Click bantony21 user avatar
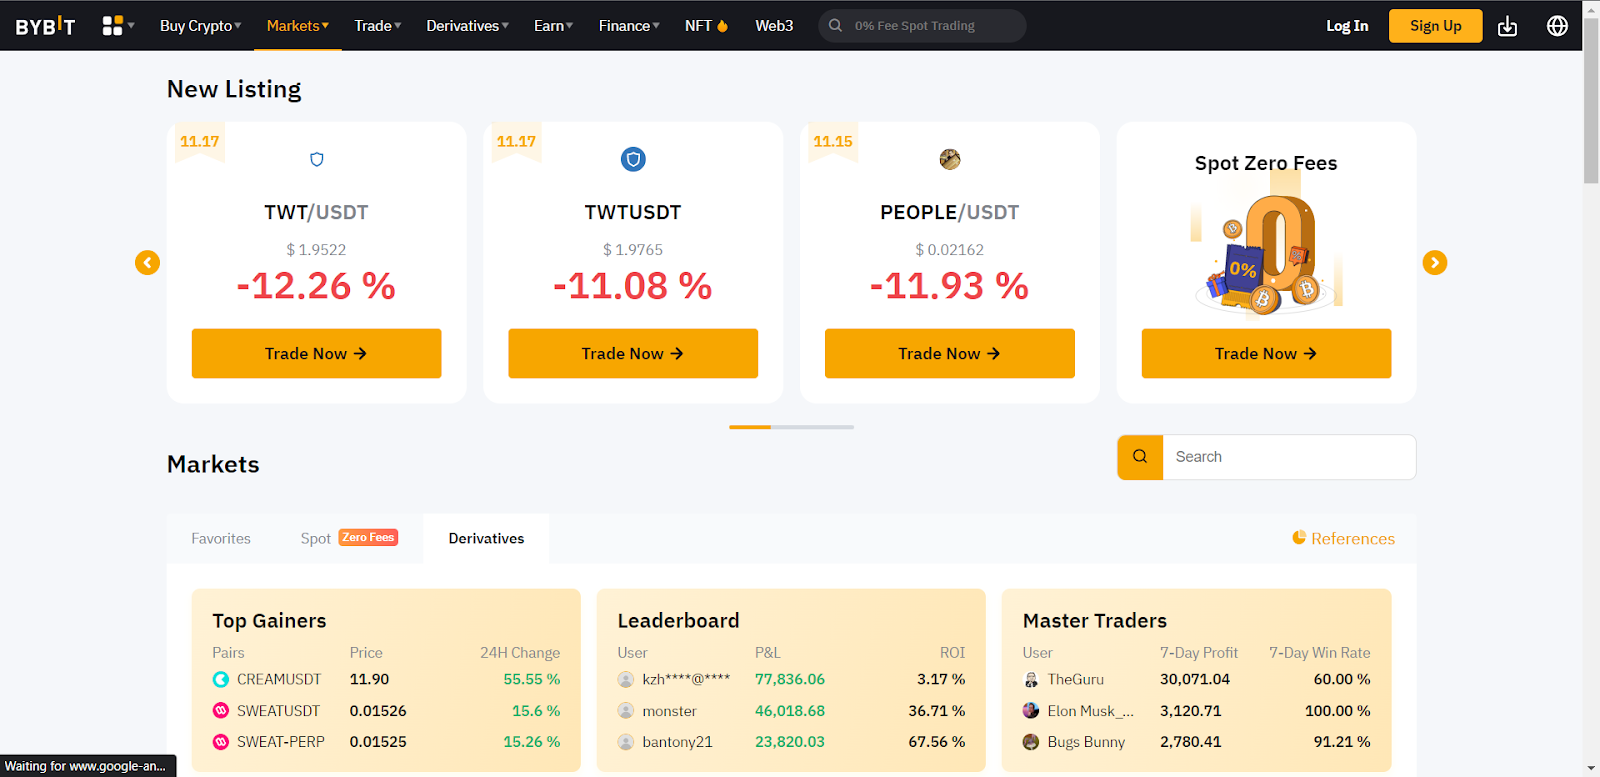The width and height of the screenshot is (1600, 777). (626, 742)
